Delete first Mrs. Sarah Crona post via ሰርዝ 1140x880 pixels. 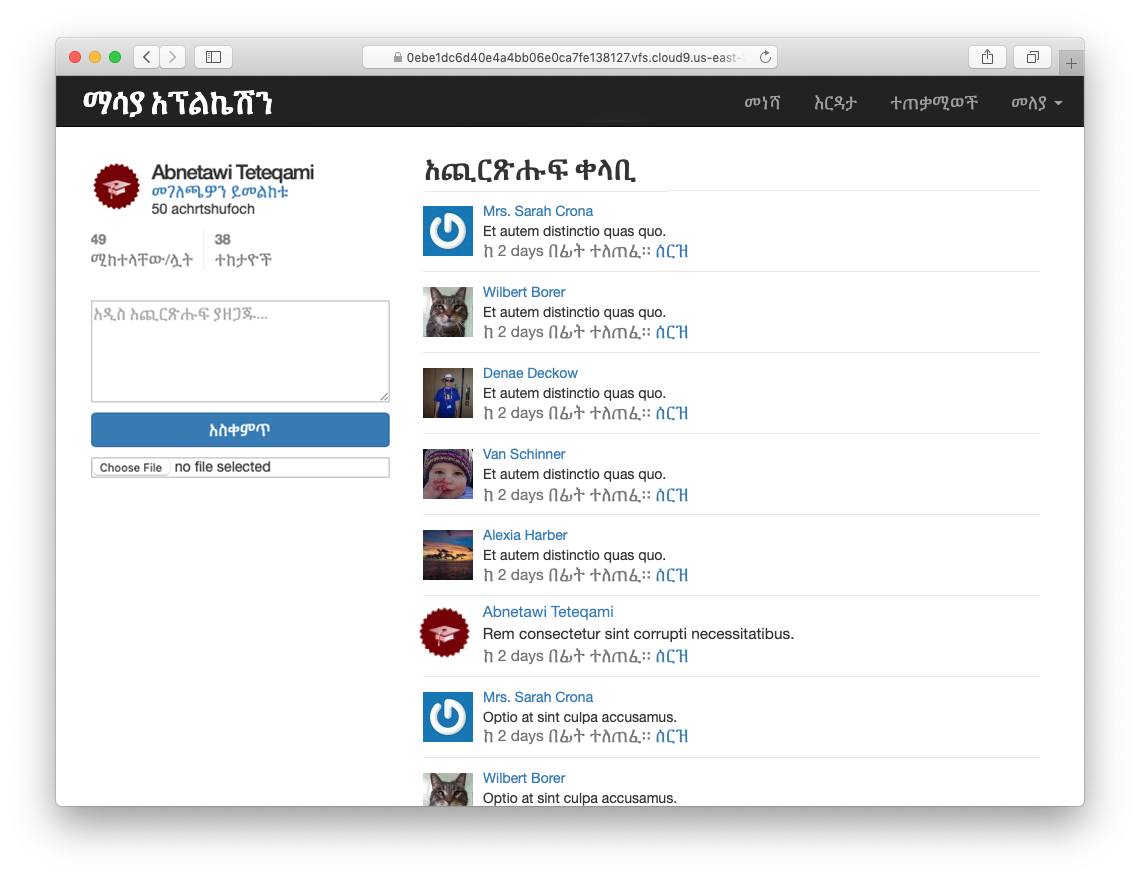coord(672,252)
